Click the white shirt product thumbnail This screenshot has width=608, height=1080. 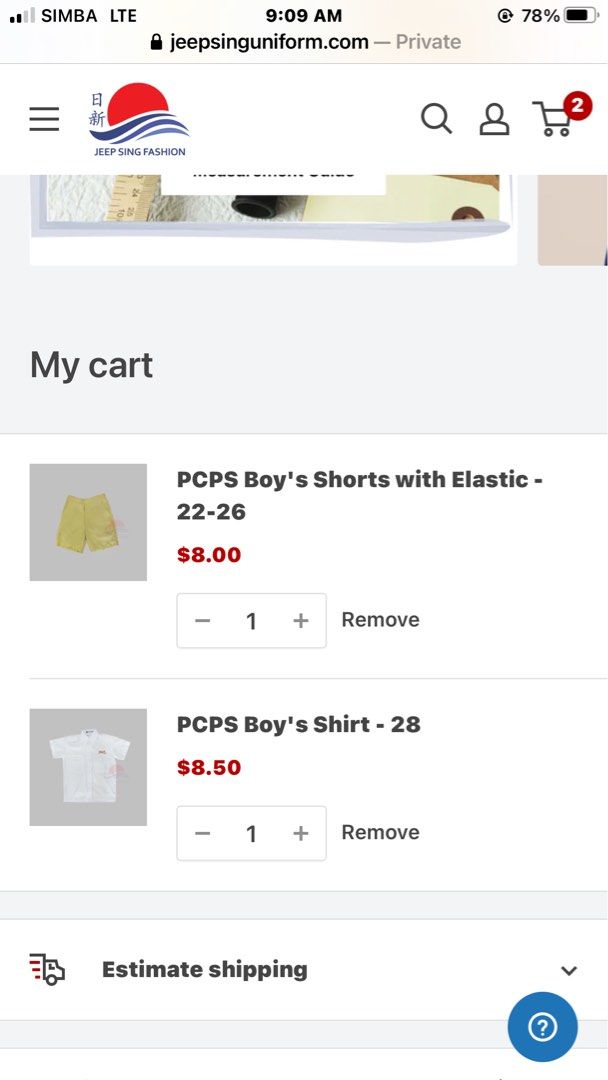tap(88, 766)
